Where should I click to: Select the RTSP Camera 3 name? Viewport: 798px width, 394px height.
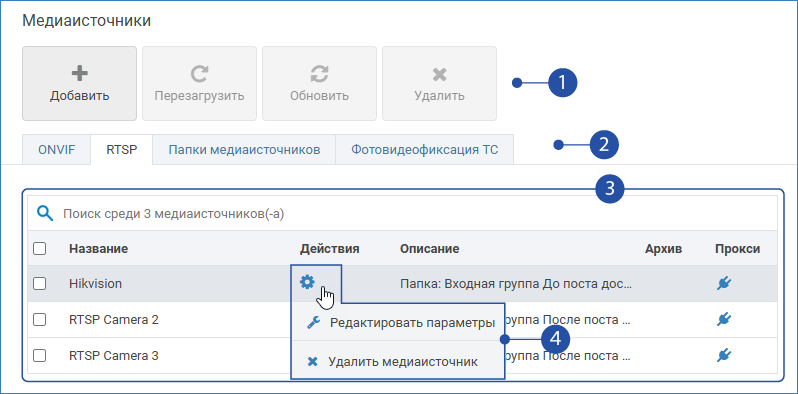(x=114, y=355)
